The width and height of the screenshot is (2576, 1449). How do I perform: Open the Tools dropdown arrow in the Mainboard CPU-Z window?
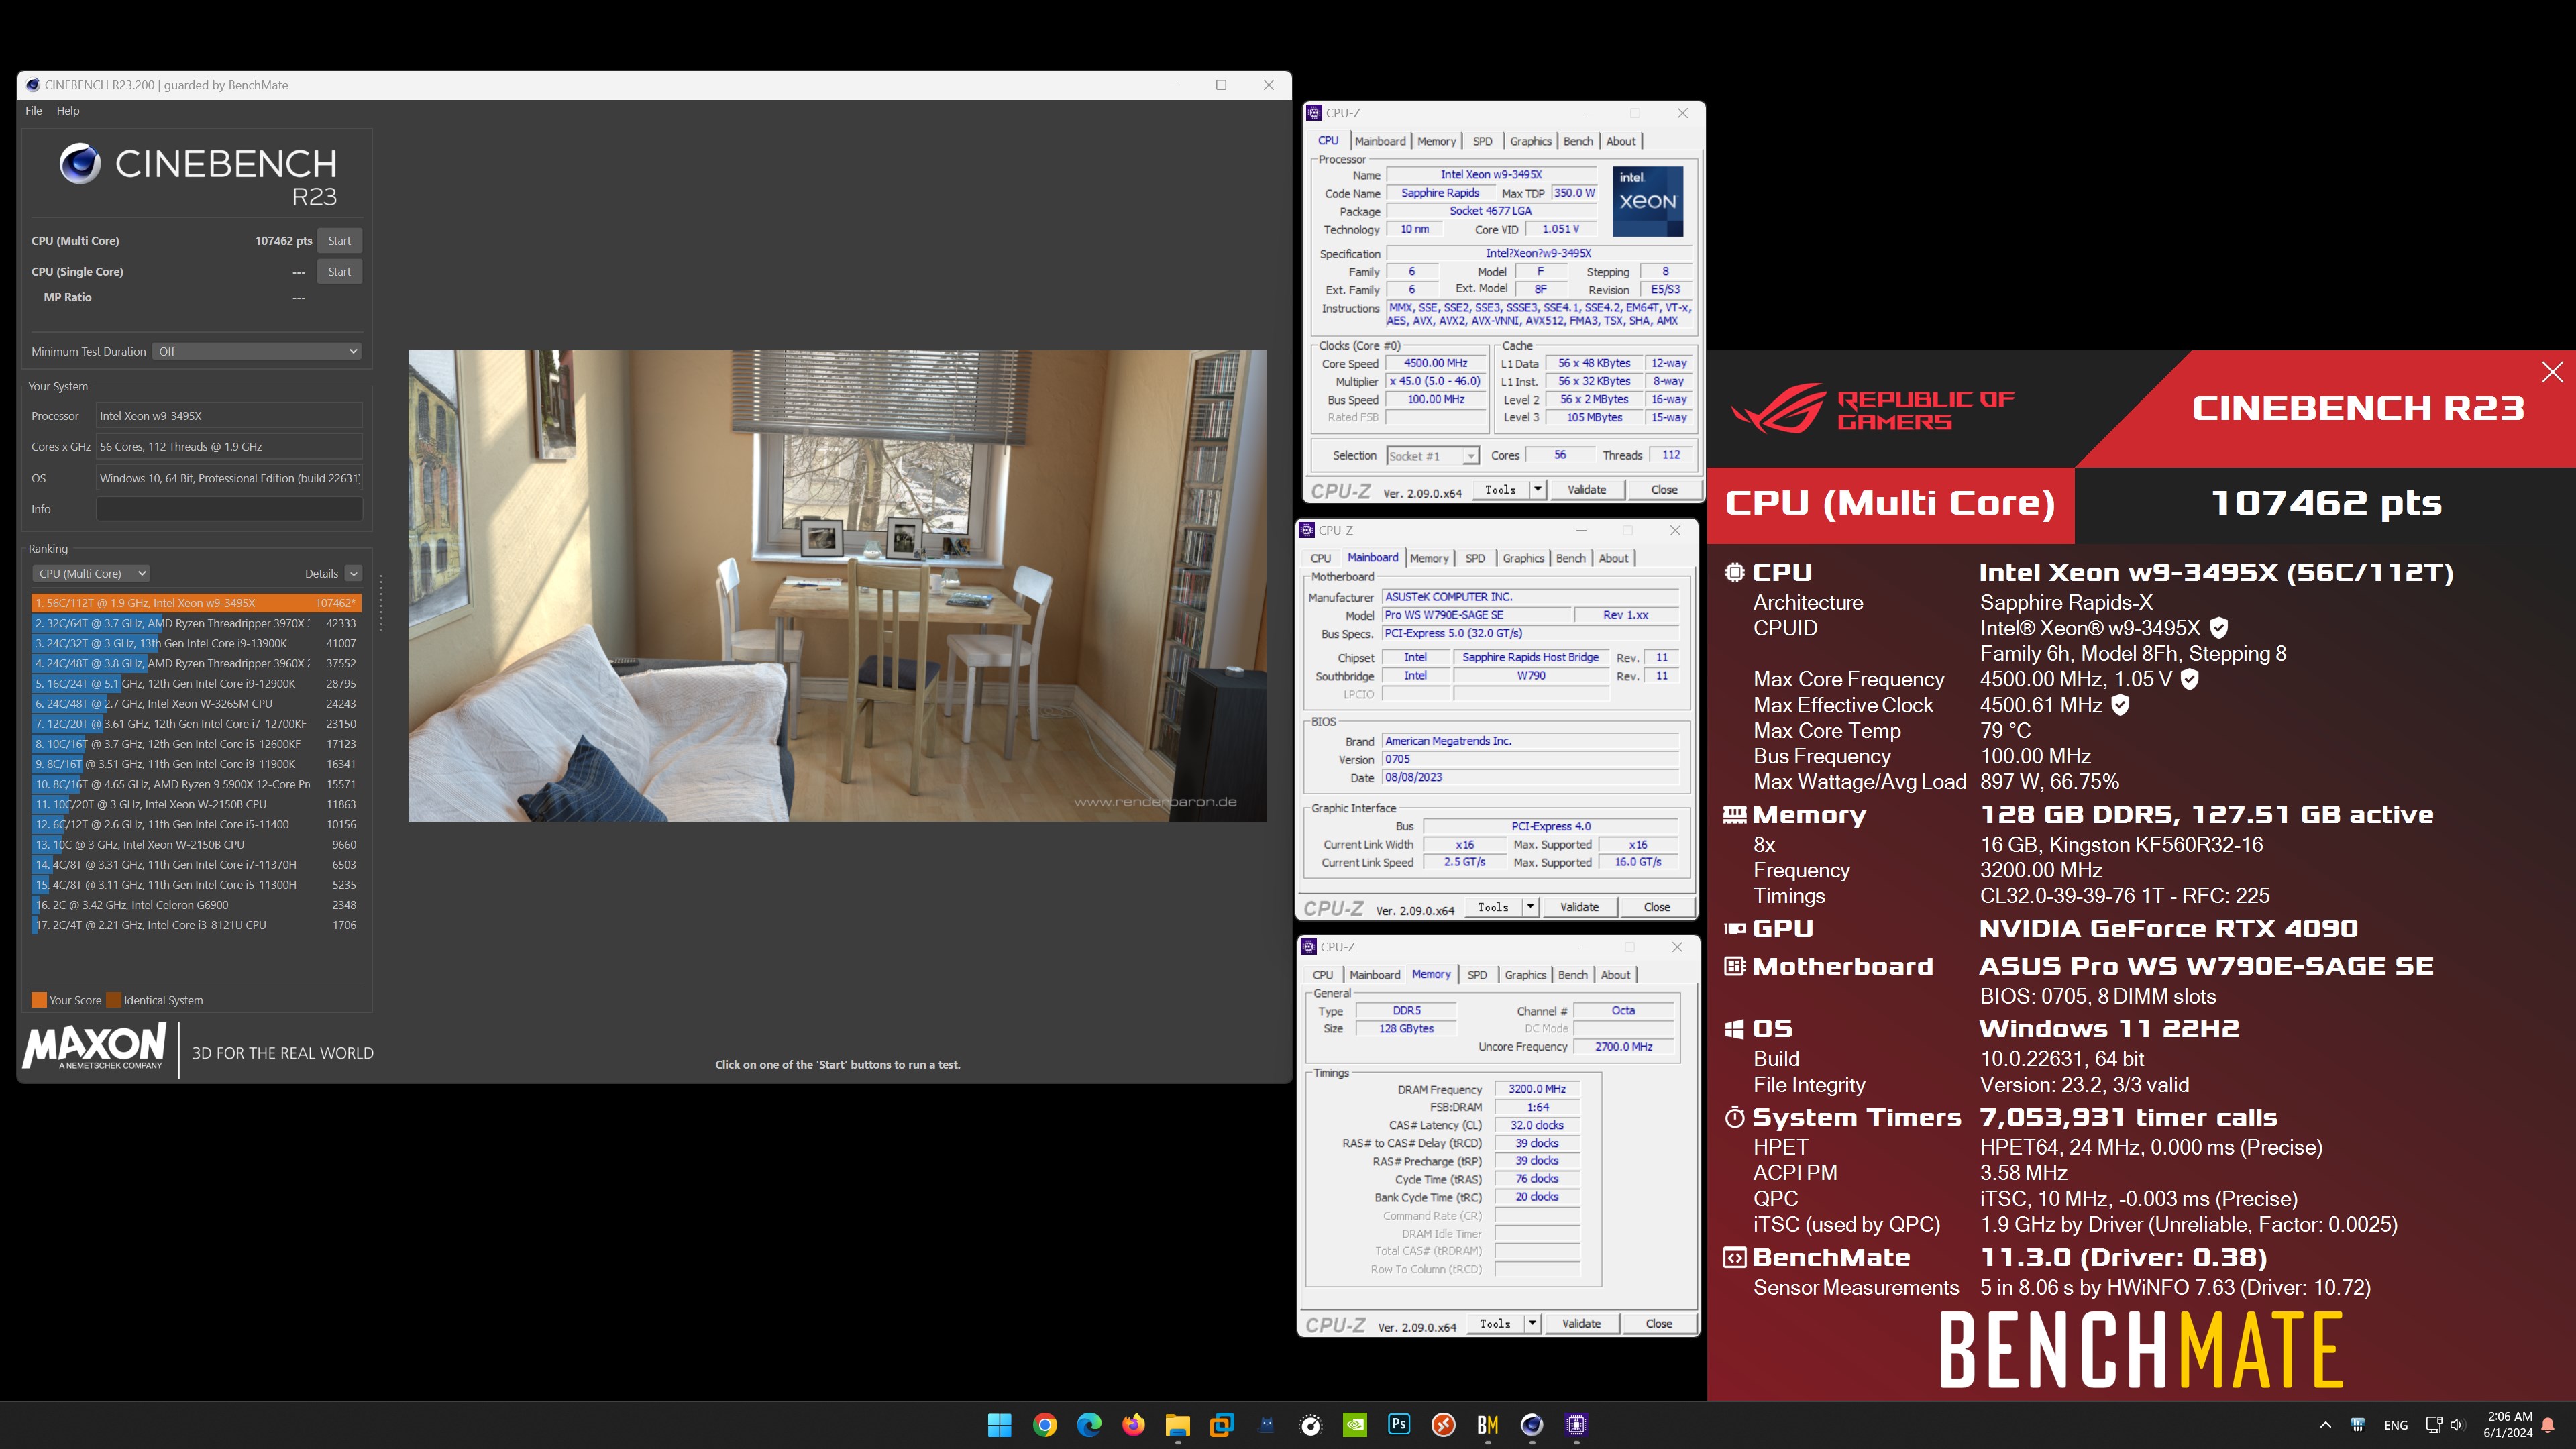click(1530, 907)
